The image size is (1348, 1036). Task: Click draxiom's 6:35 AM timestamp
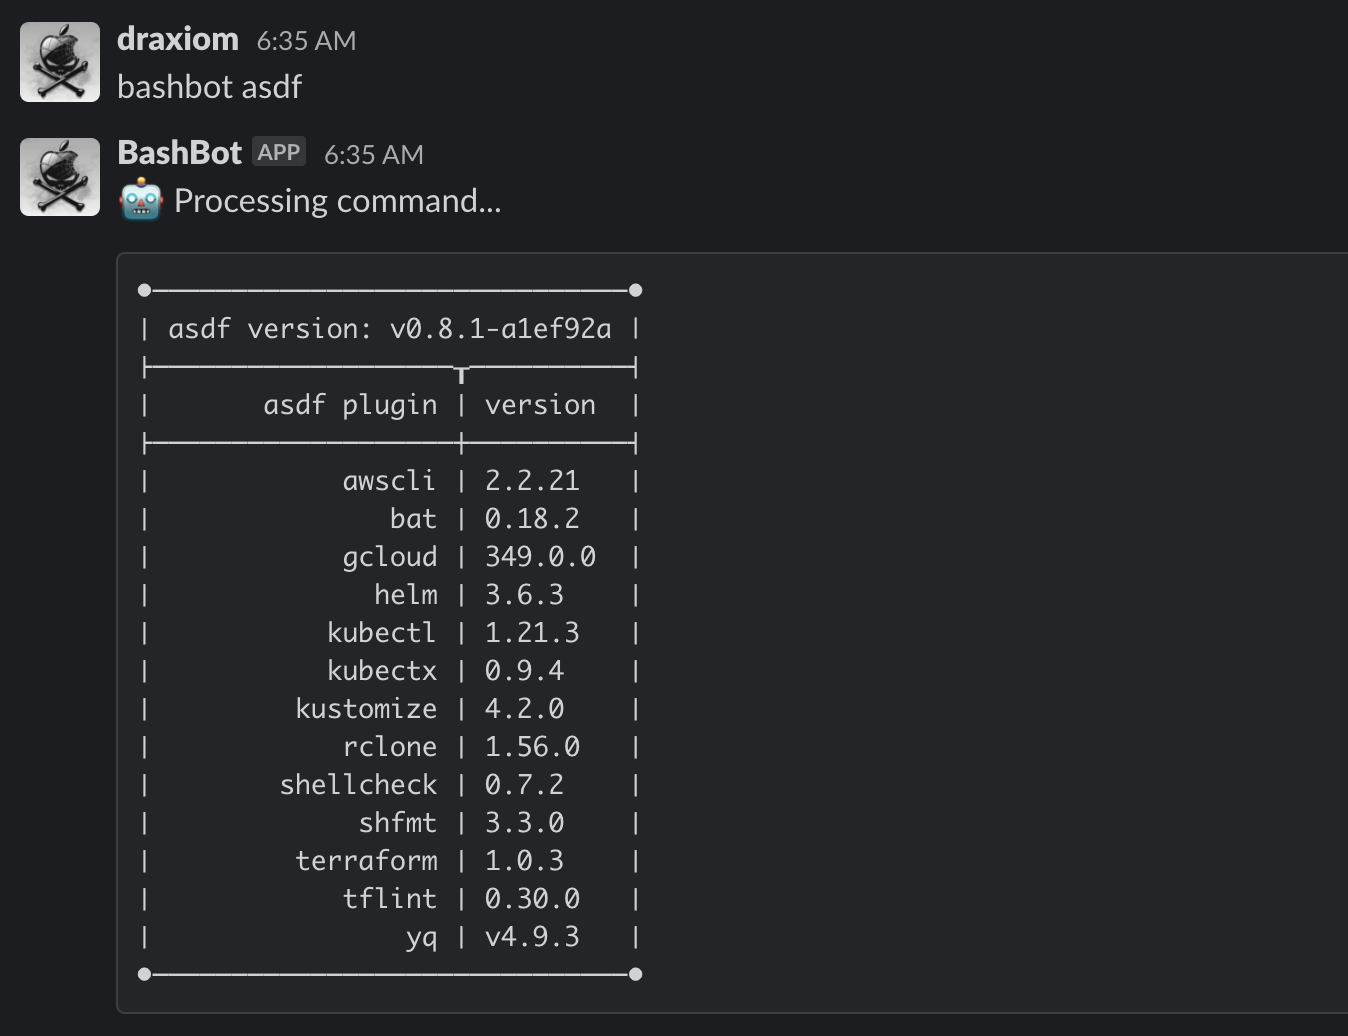point(306,41)
